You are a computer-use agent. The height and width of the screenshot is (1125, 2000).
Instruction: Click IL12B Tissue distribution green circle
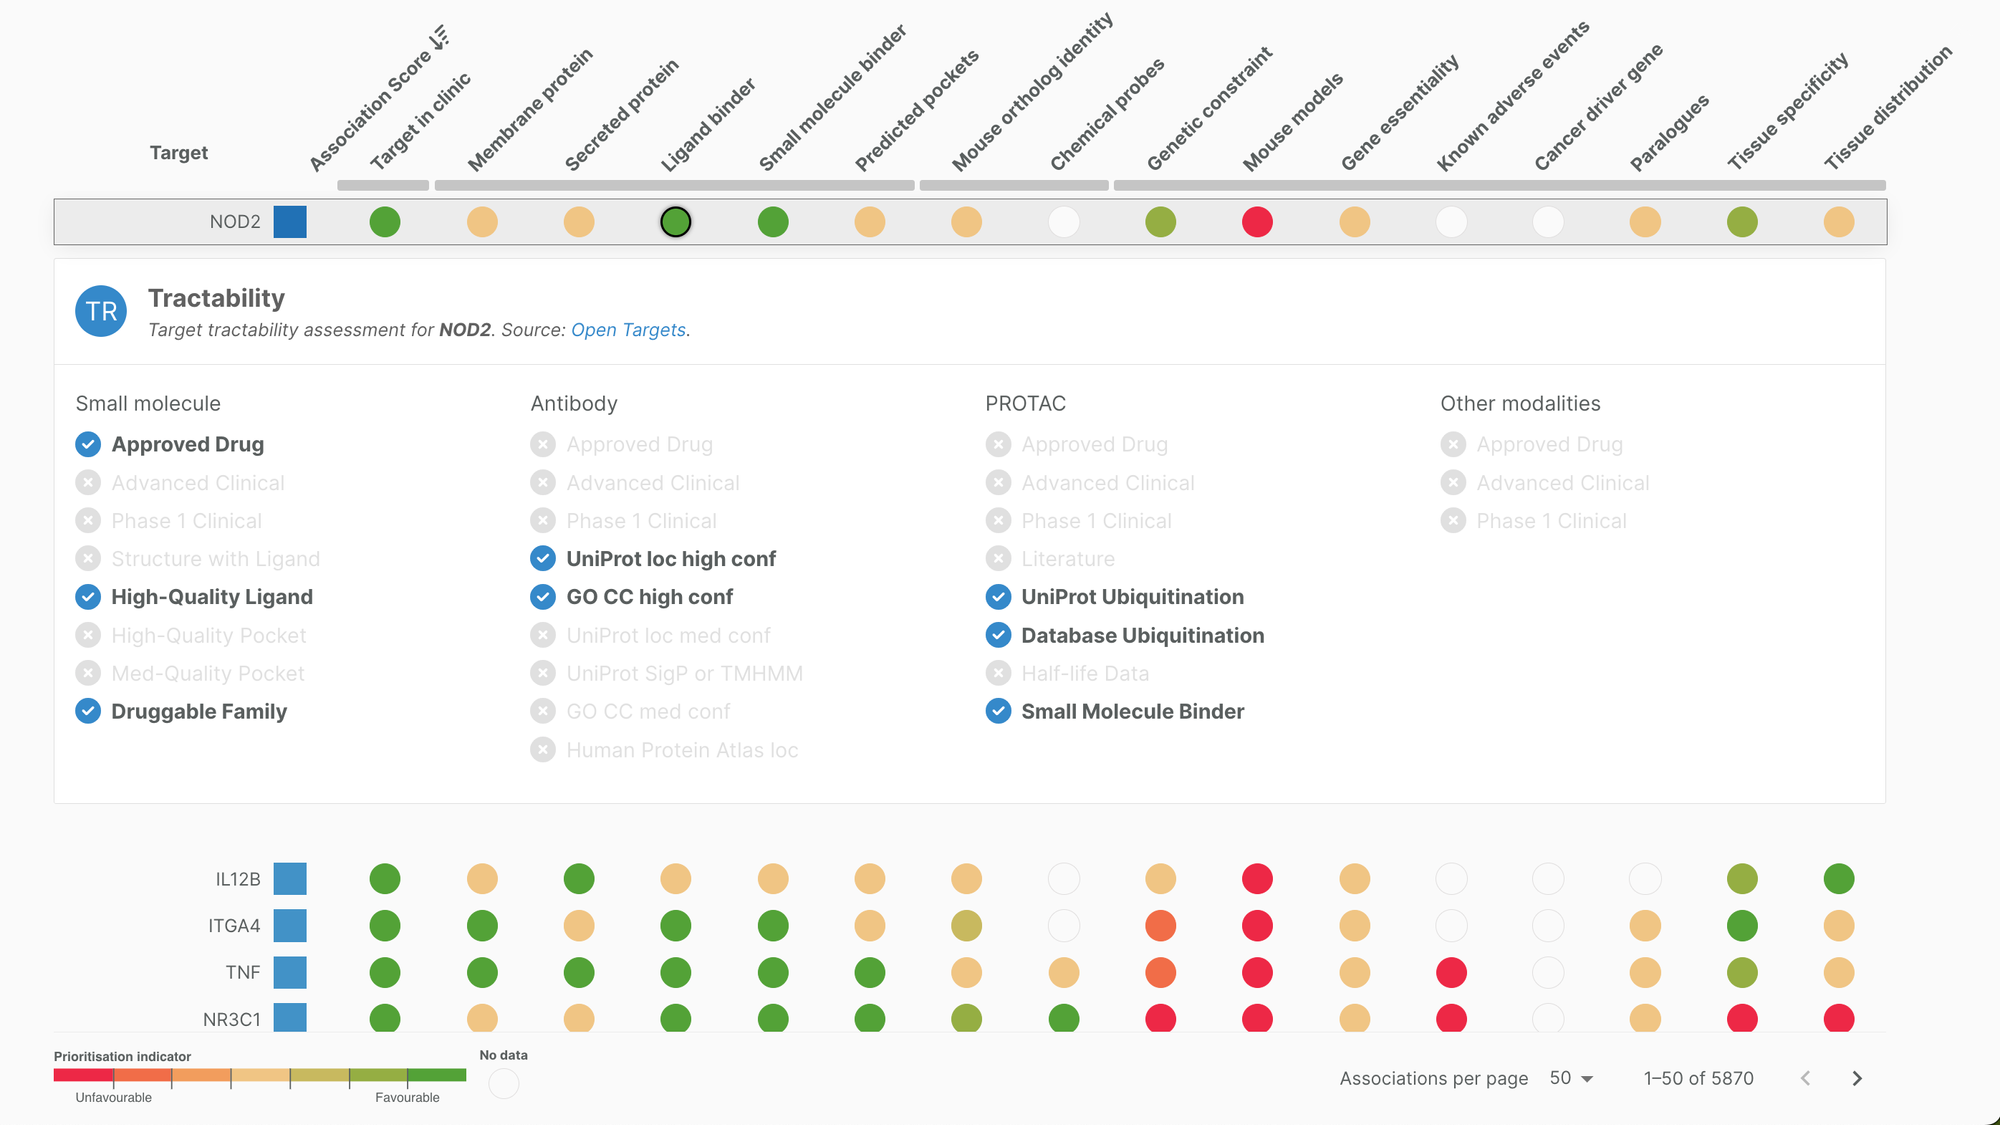[x=1838, y=879]
